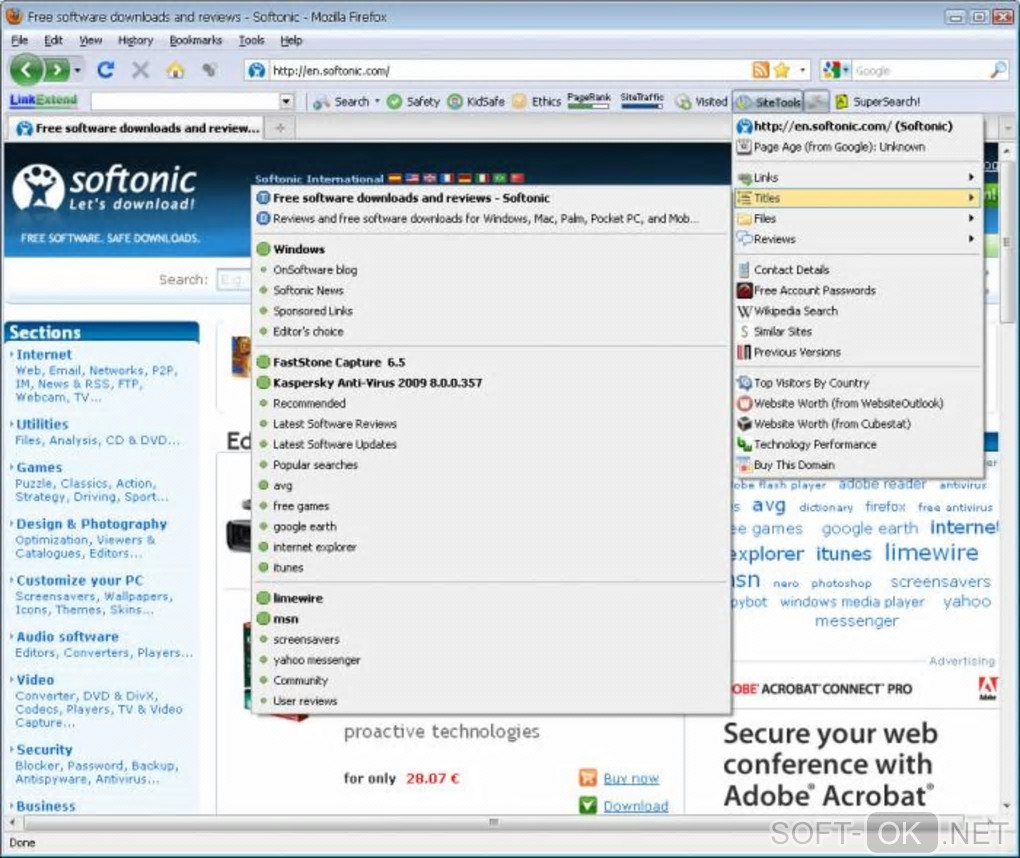
Task: Select Website Worth (from Cubestat)
Action: coord(857,423)
